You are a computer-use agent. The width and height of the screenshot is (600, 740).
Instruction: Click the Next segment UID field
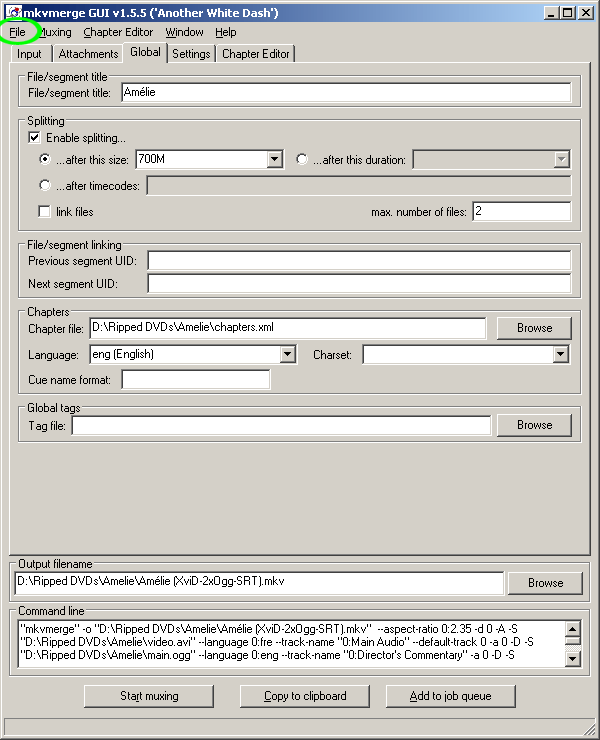pos(359,284)
